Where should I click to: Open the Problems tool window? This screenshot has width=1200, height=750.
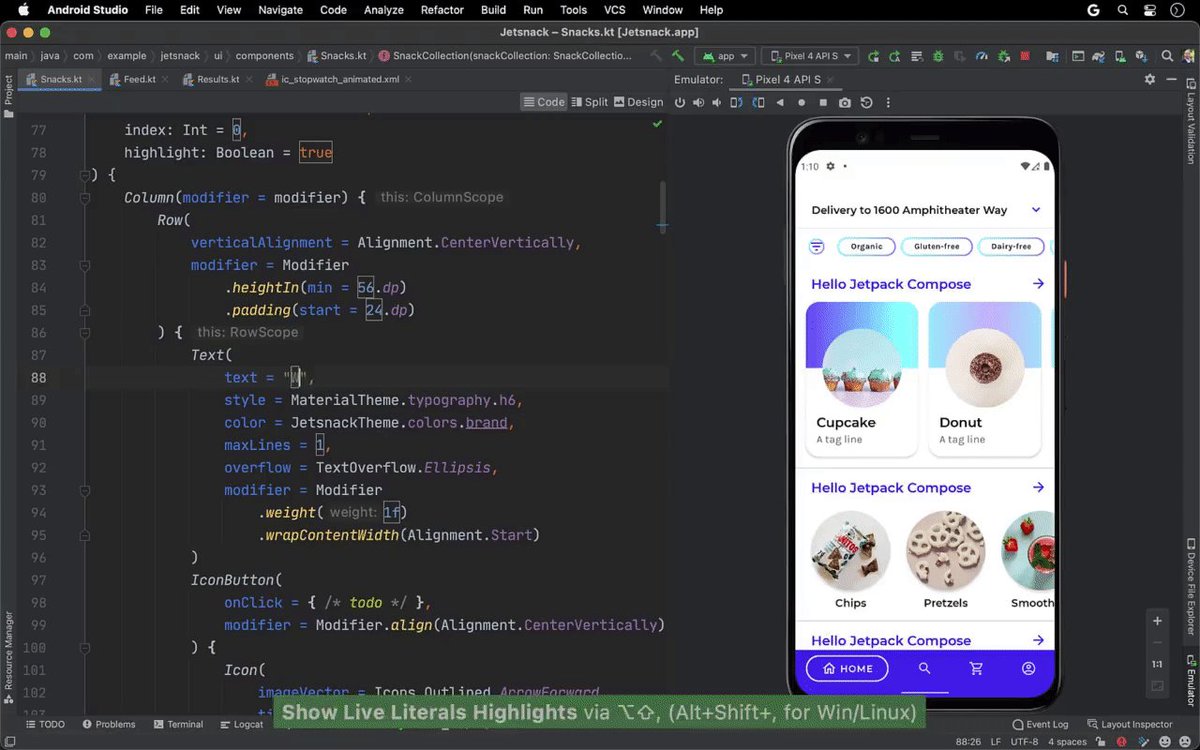(109, 724)
